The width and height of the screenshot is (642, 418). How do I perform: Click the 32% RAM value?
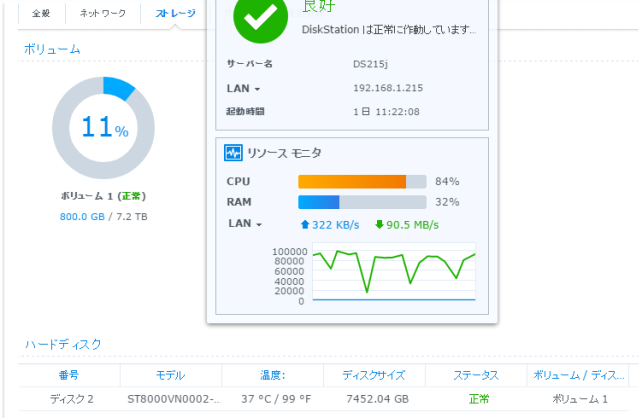[x=447, y=202]
